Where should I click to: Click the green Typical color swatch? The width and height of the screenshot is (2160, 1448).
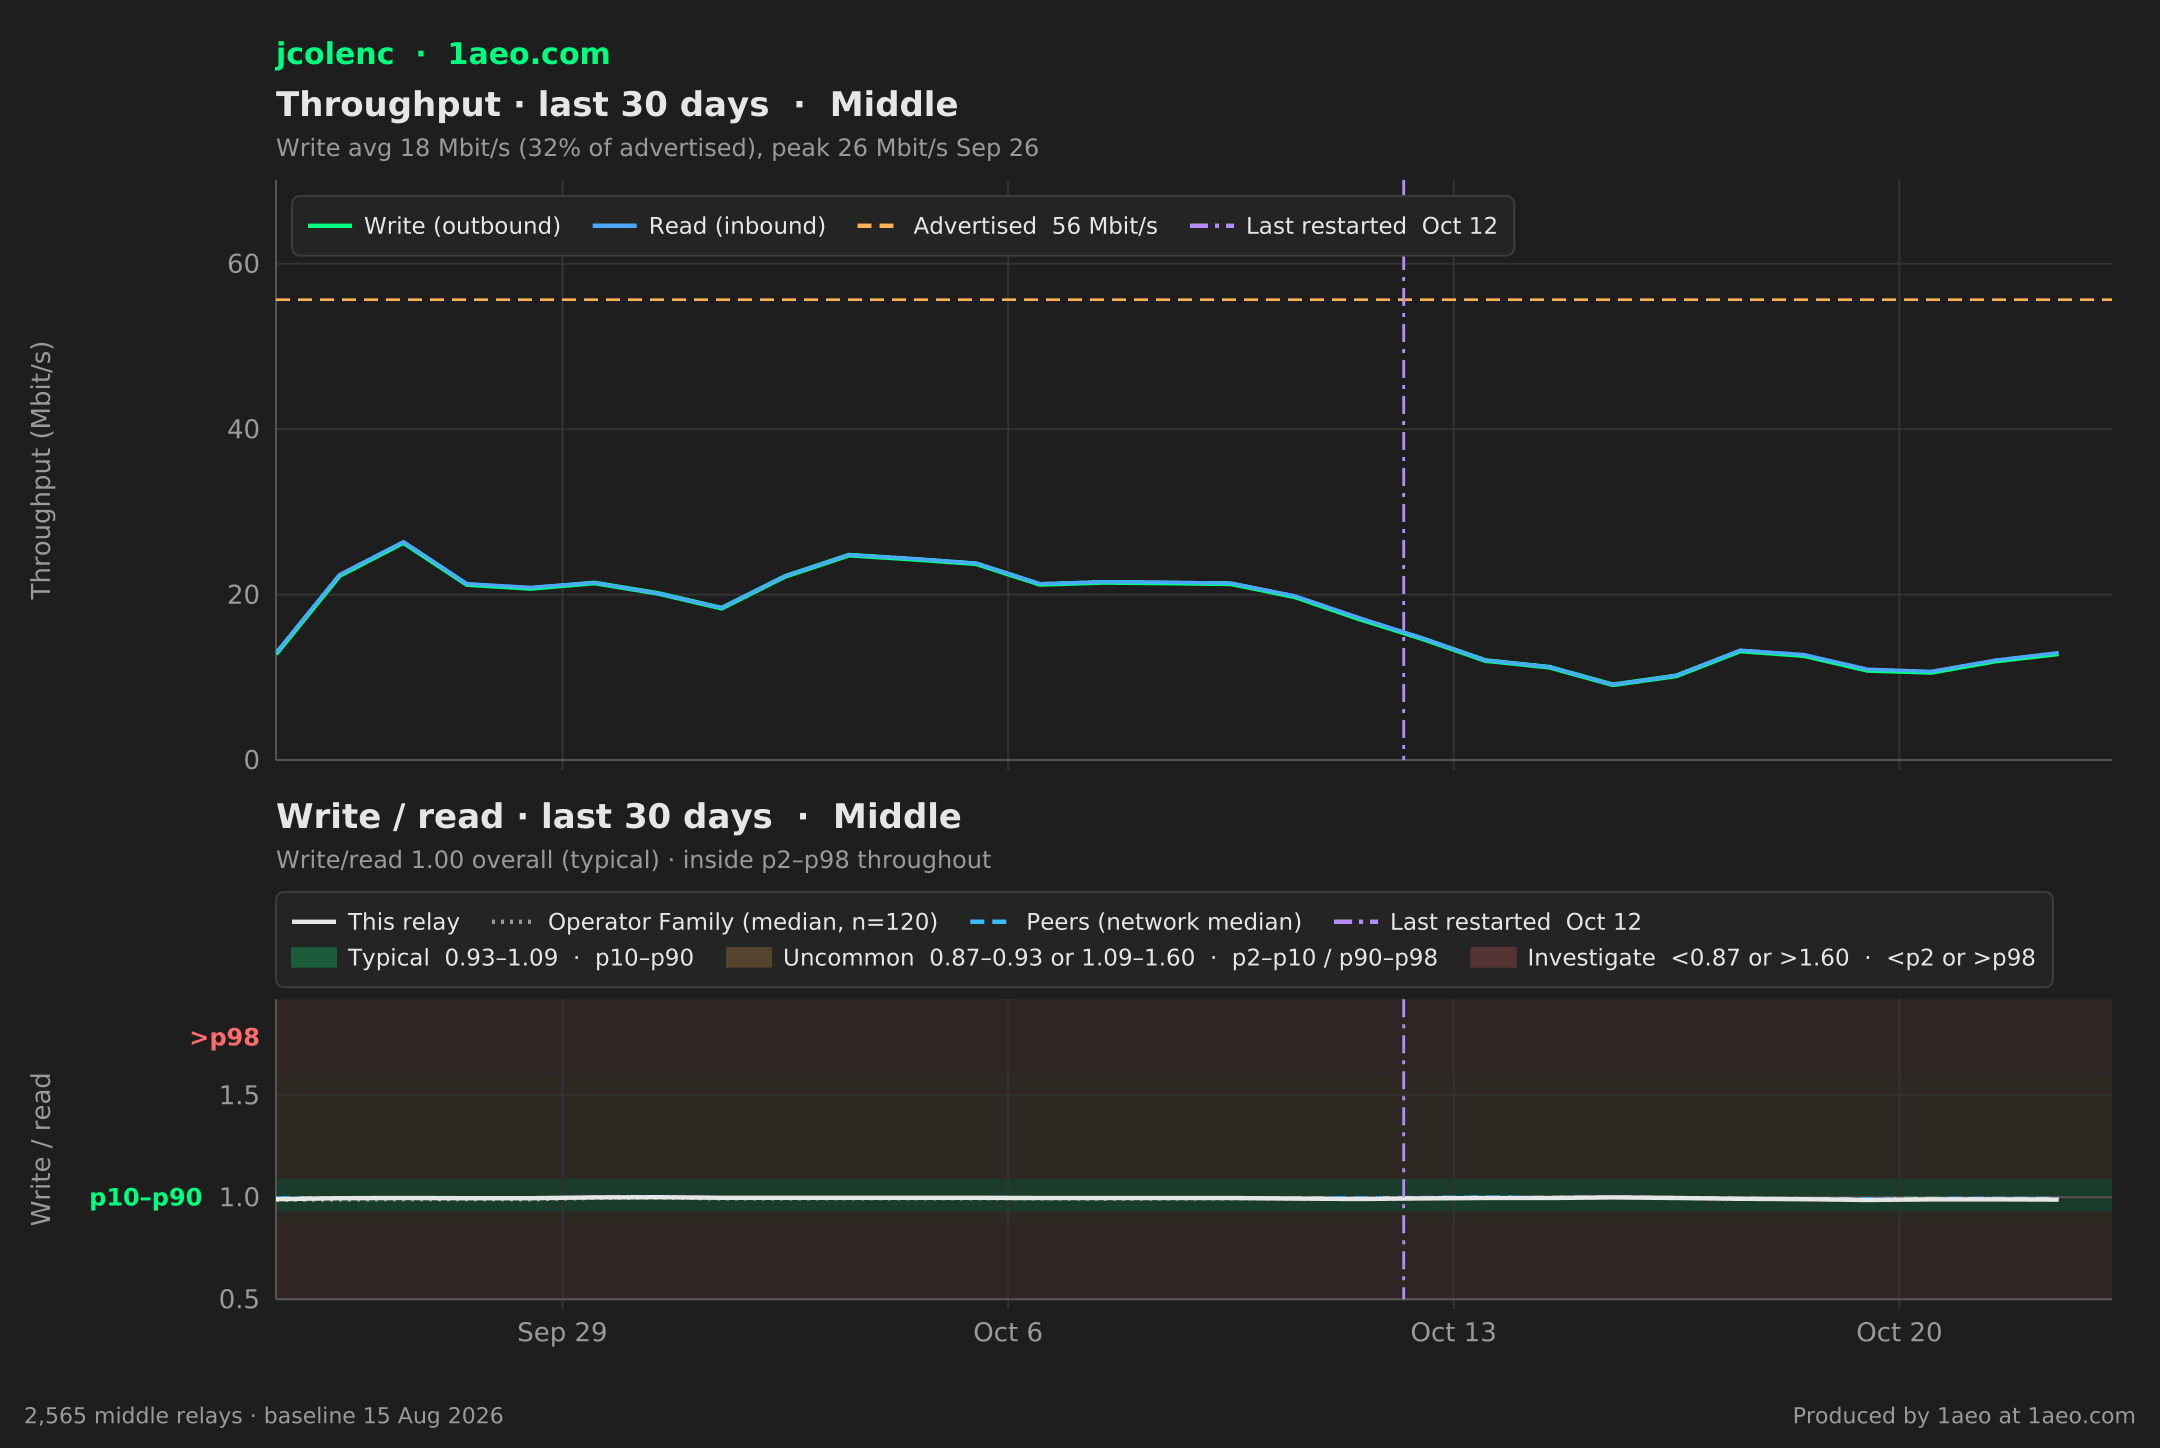(x=314, y=958)
